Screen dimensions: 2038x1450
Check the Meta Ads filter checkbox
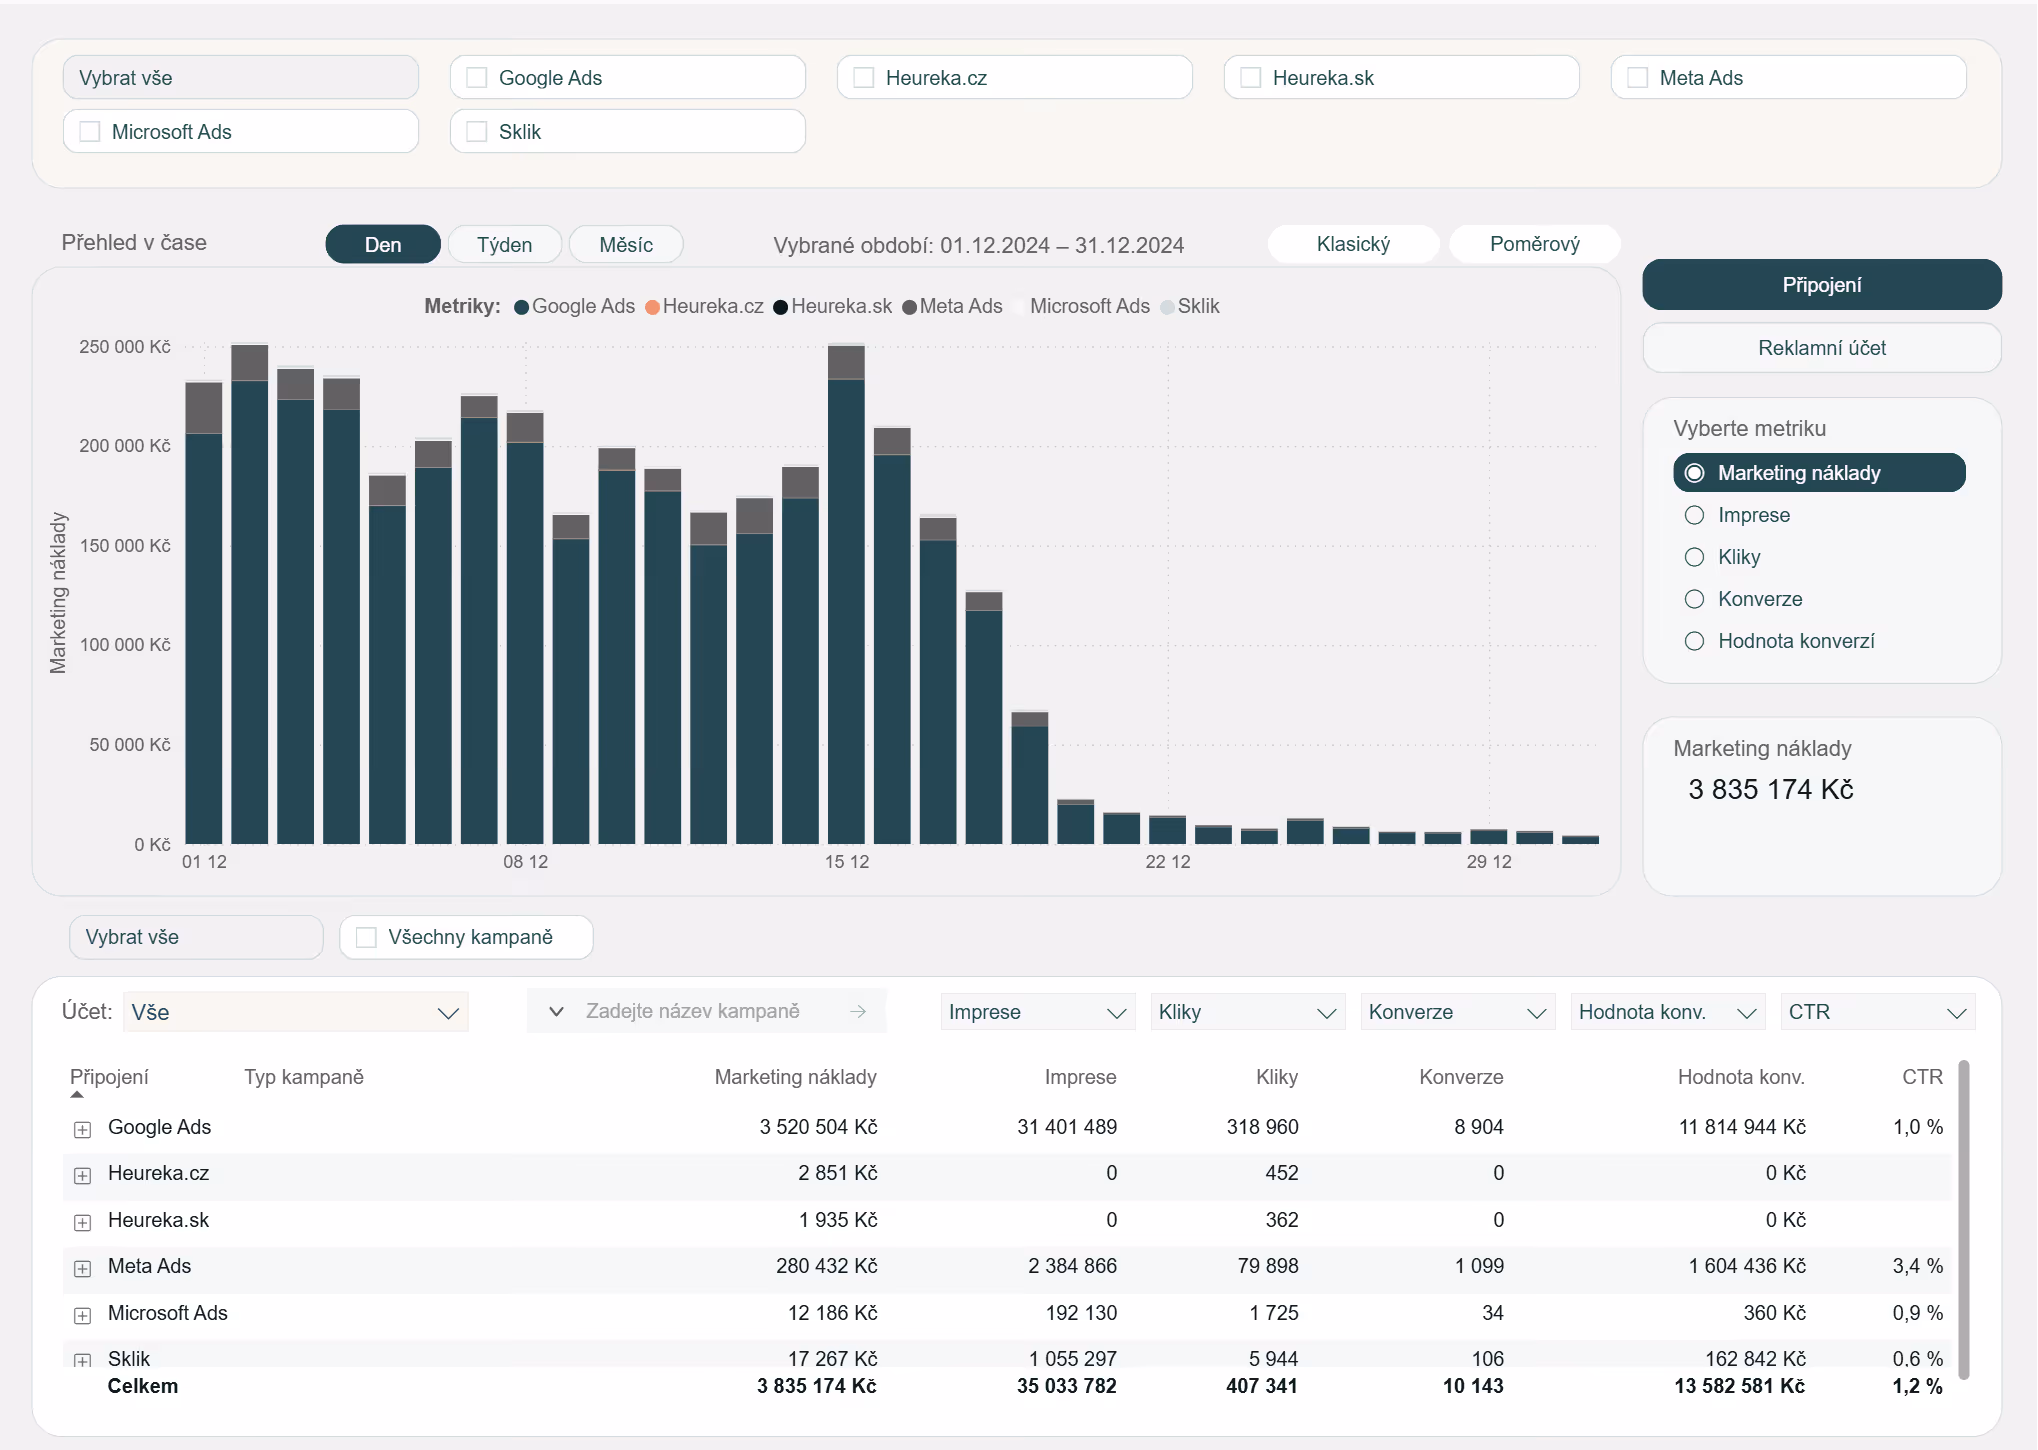[1638, 78]
